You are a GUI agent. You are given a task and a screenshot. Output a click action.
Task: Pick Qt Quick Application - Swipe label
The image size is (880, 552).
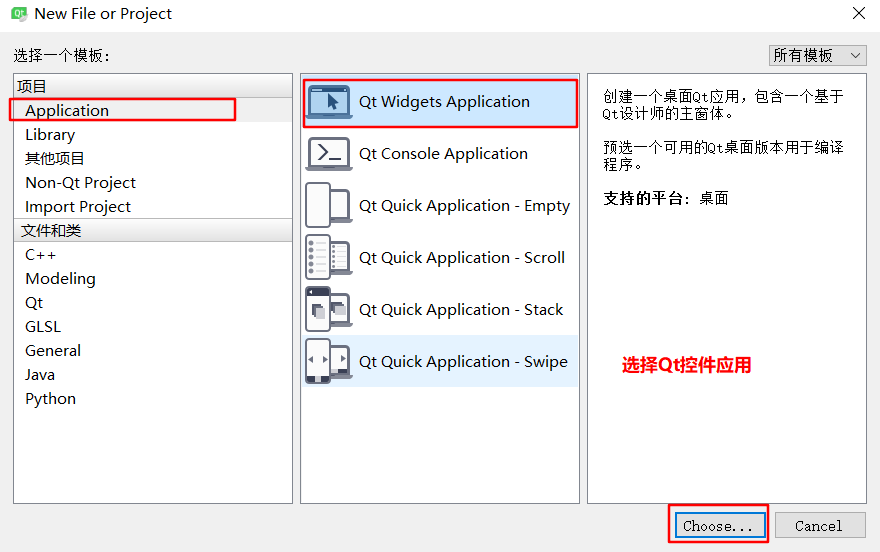(x=463, y=362)
